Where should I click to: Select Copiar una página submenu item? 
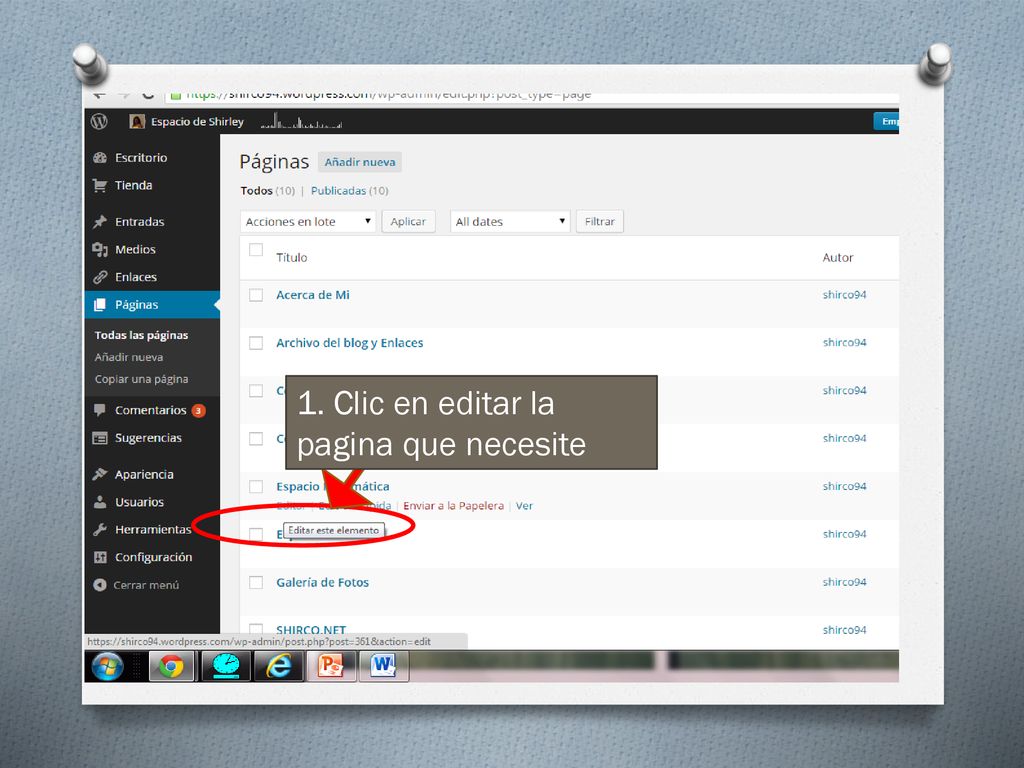(x=141, y=379)
